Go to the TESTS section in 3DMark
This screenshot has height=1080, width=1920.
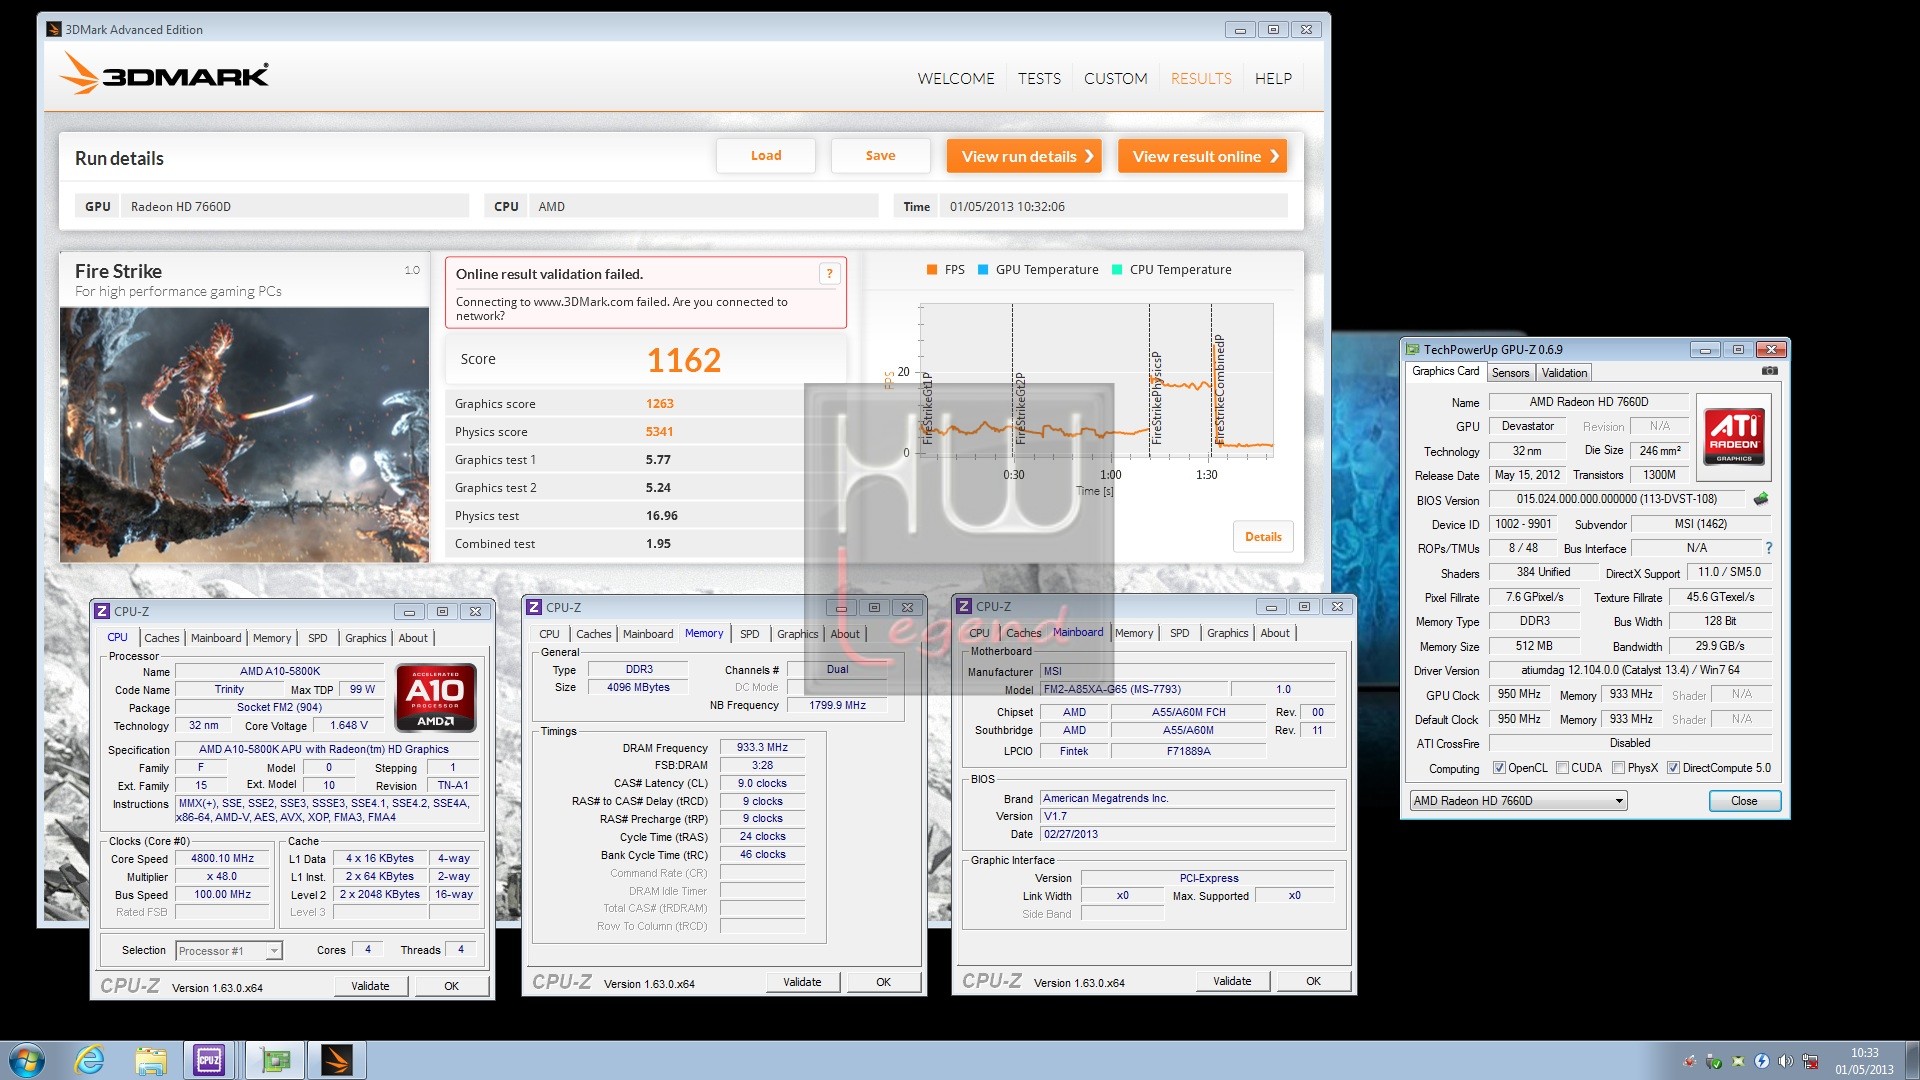(x=1039, y=78)
